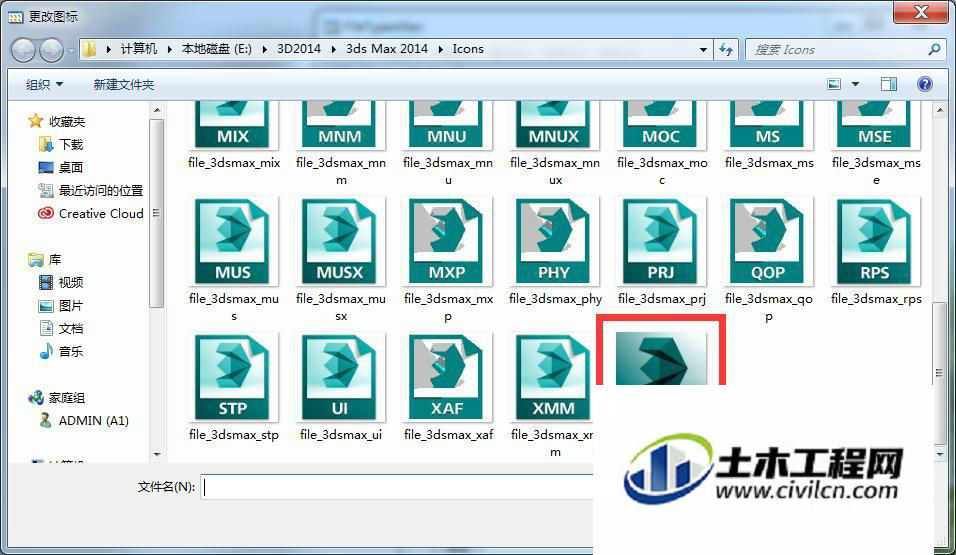
Task: Select the UI file icon
Action: pos(341,376)
